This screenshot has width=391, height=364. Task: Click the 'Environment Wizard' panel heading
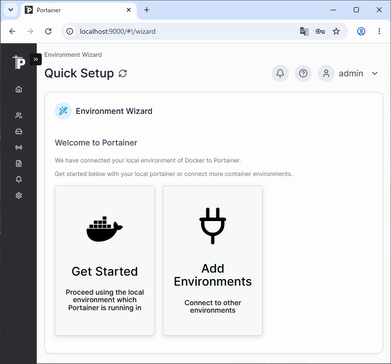(114, 111)
